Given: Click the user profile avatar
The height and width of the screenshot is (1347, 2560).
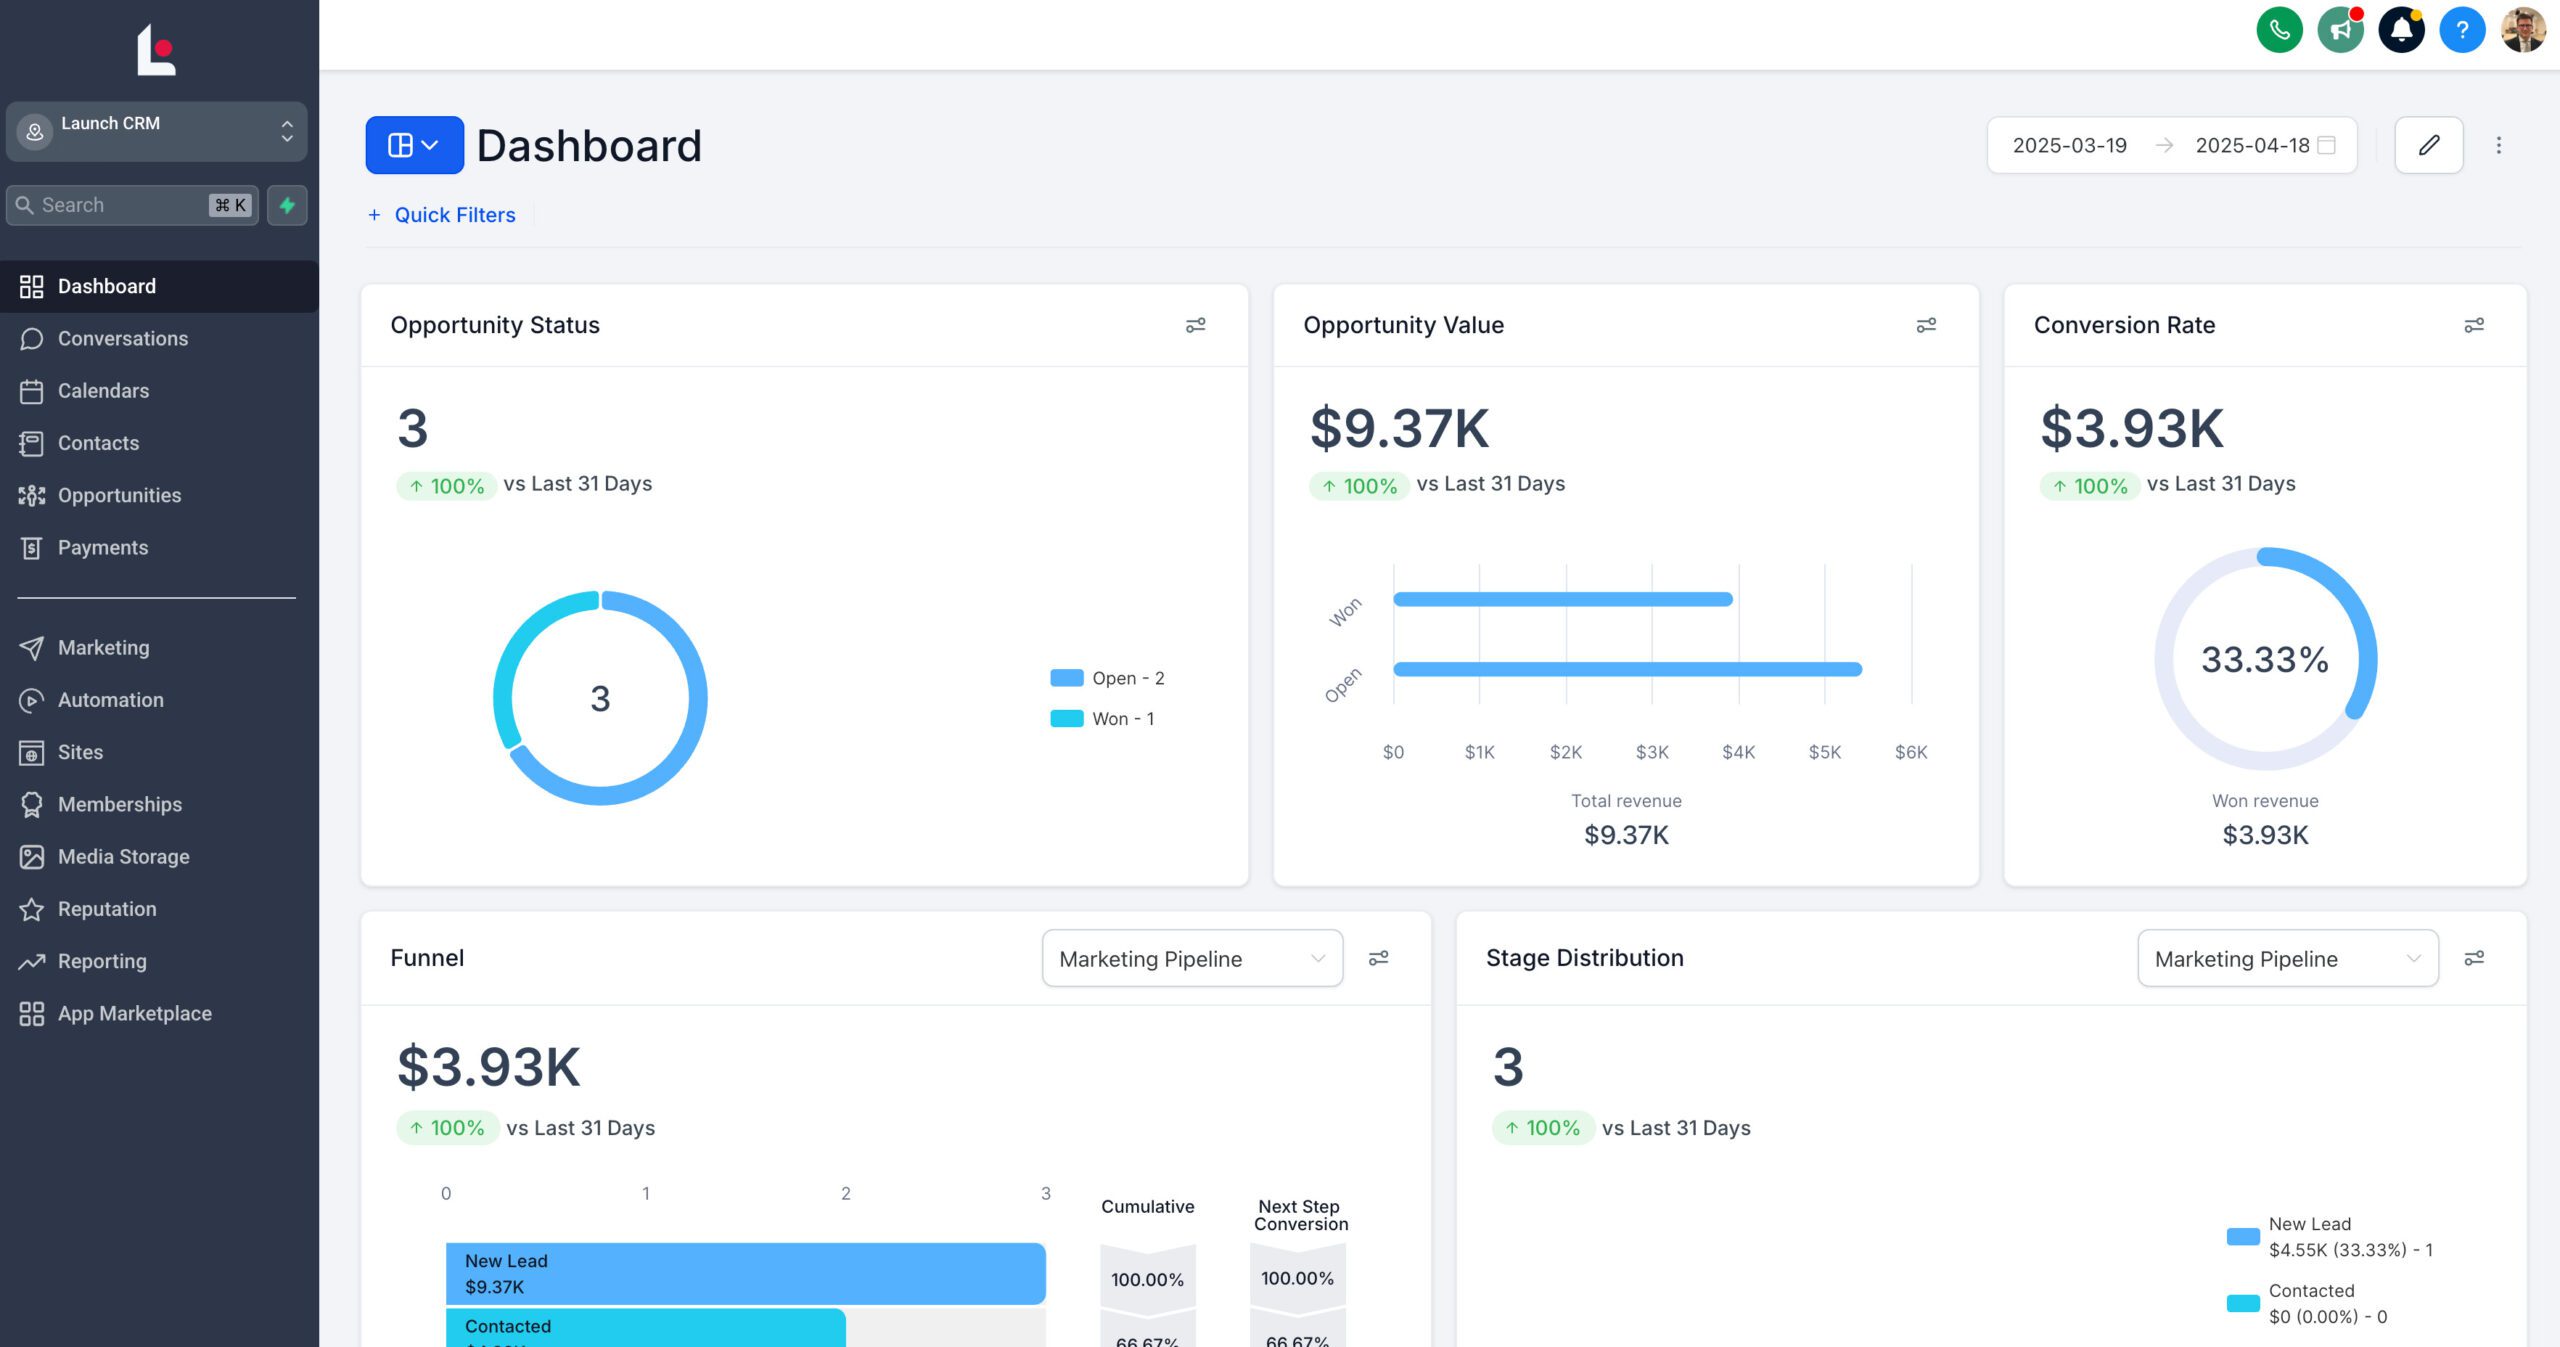Looking at the screenshot, I should tap(2522, 30).
